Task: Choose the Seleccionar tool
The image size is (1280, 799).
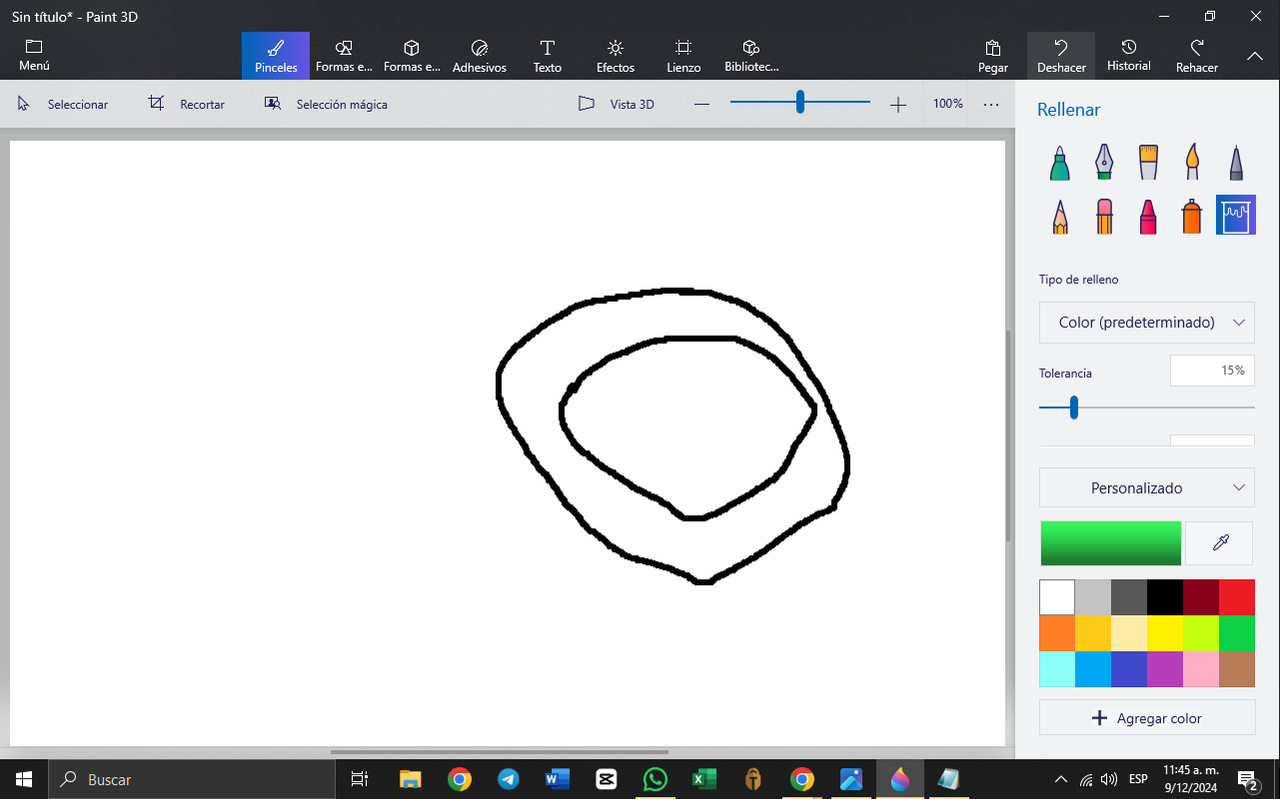Action: (x=63, y=104)
